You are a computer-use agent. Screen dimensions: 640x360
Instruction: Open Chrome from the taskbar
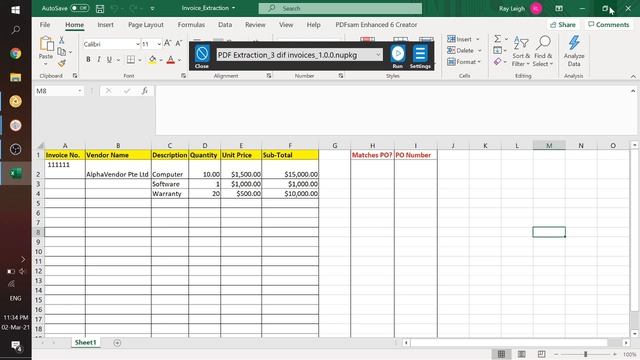(x=16, y=53)
